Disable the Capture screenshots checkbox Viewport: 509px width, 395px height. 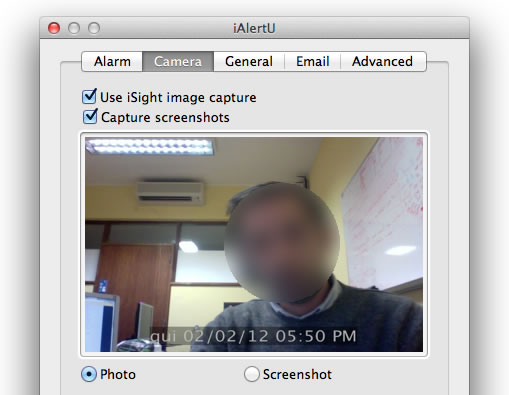[x=90, y=117]
